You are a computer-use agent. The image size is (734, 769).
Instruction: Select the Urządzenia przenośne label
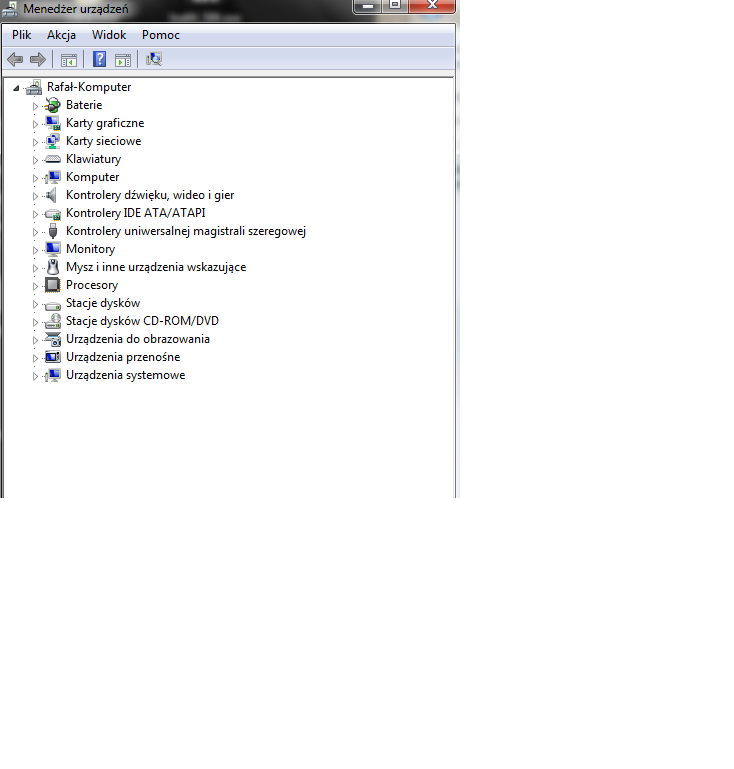click(123, 357)
